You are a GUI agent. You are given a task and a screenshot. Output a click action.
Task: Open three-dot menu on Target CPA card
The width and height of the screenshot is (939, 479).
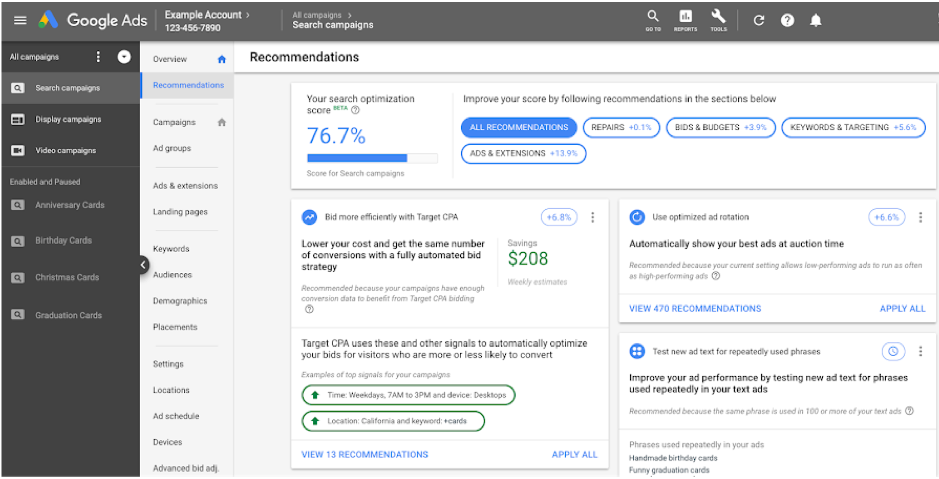coord(593,217)
